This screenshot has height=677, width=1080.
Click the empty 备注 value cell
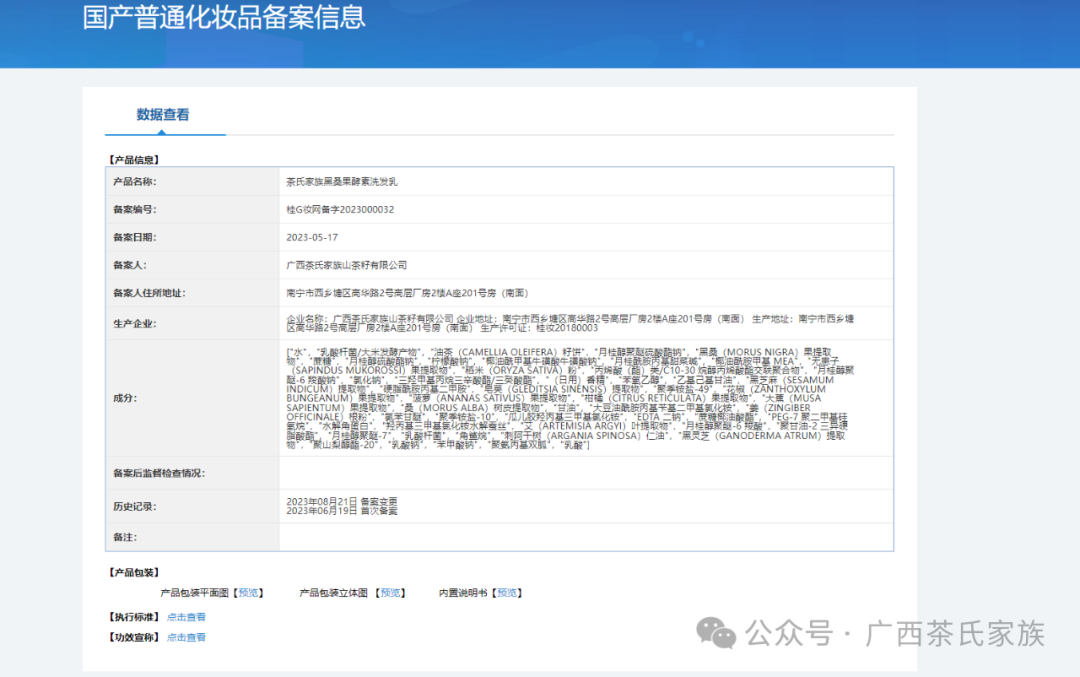[586, 537]
